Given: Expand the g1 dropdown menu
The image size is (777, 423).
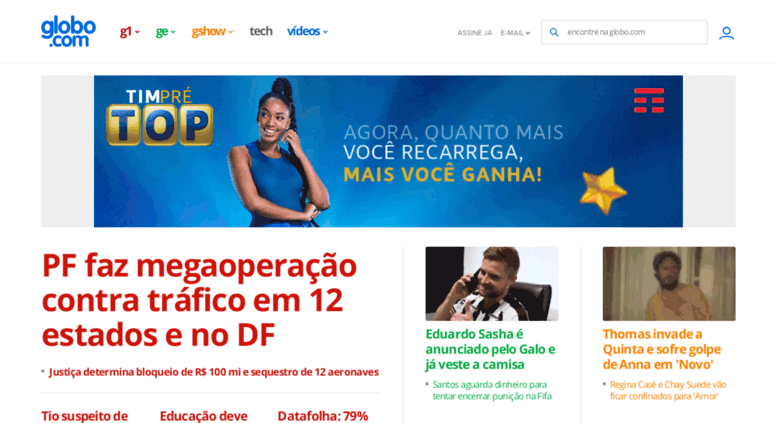Looking at the screenshot, I should tap(130, 32).
